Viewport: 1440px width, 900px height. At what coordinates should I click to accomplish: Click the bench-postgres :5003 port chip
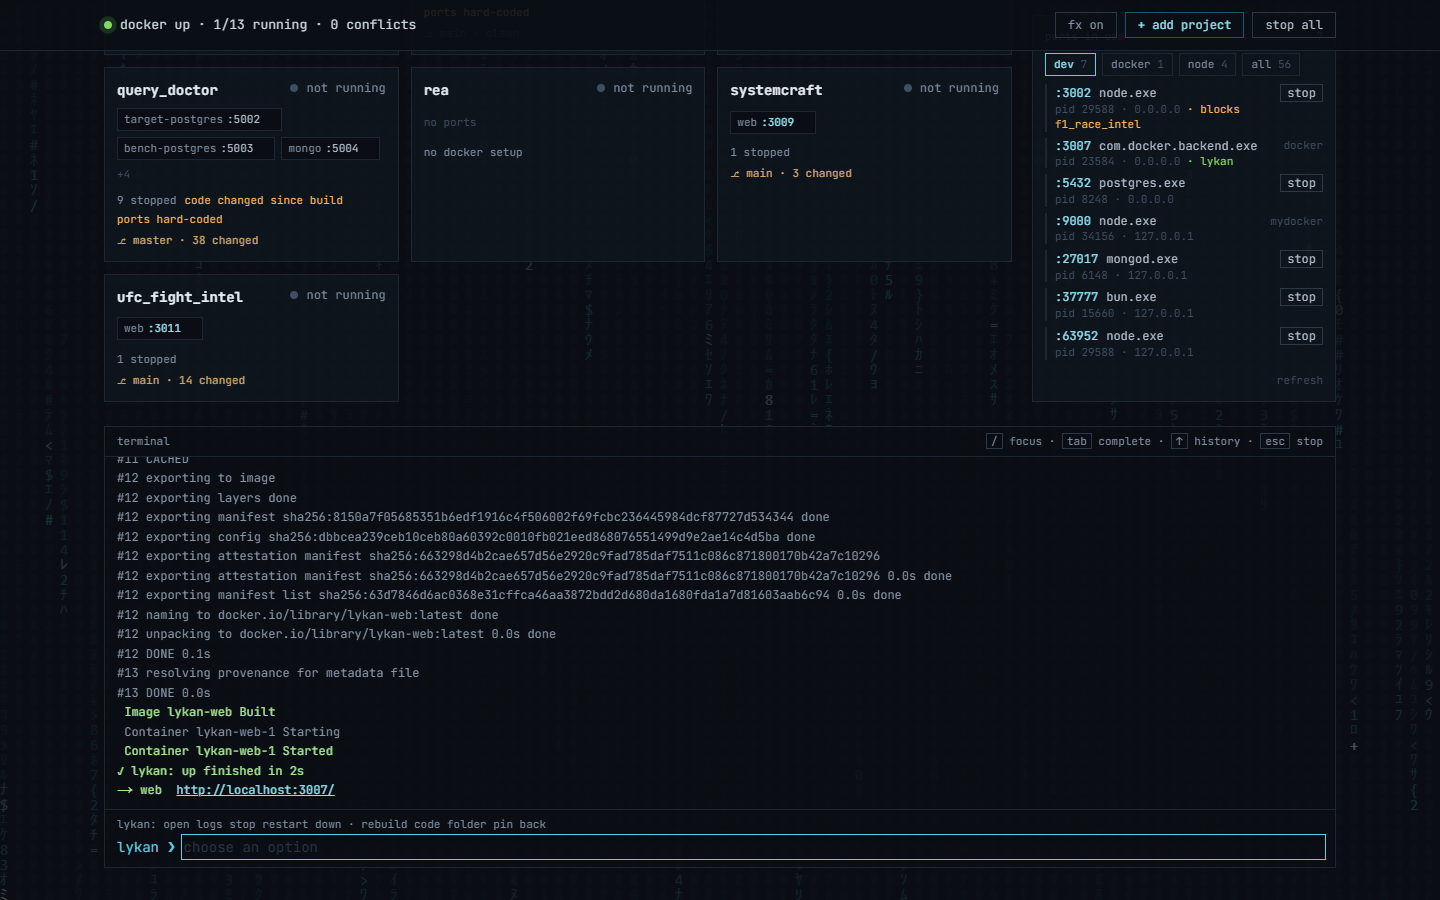coord(196,148)
